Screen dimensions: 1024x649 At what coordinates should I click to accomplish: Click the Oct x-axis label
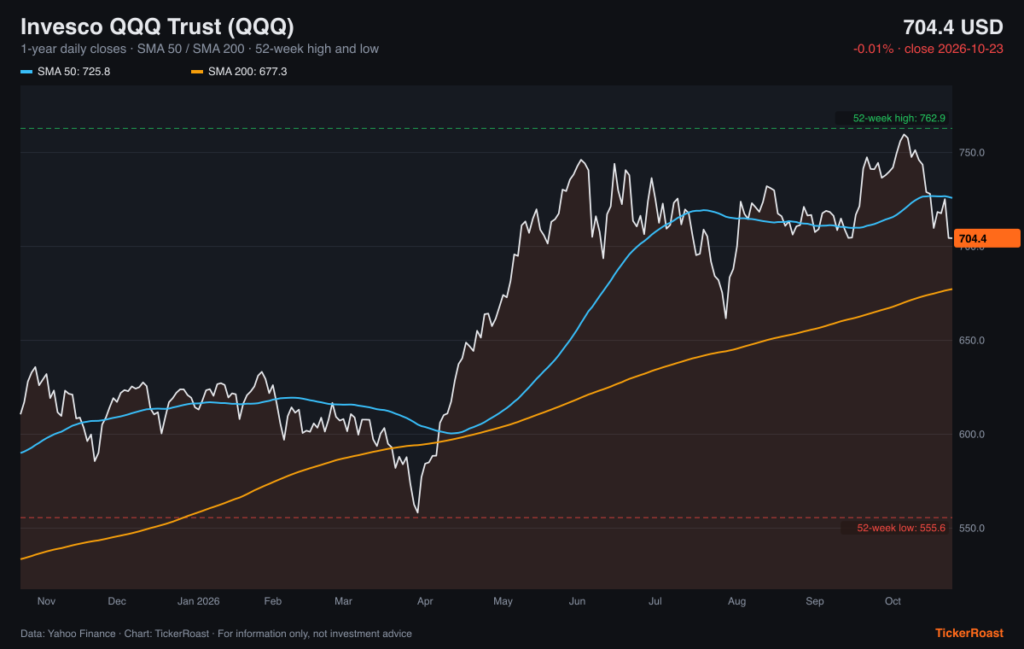click(893, 601)
